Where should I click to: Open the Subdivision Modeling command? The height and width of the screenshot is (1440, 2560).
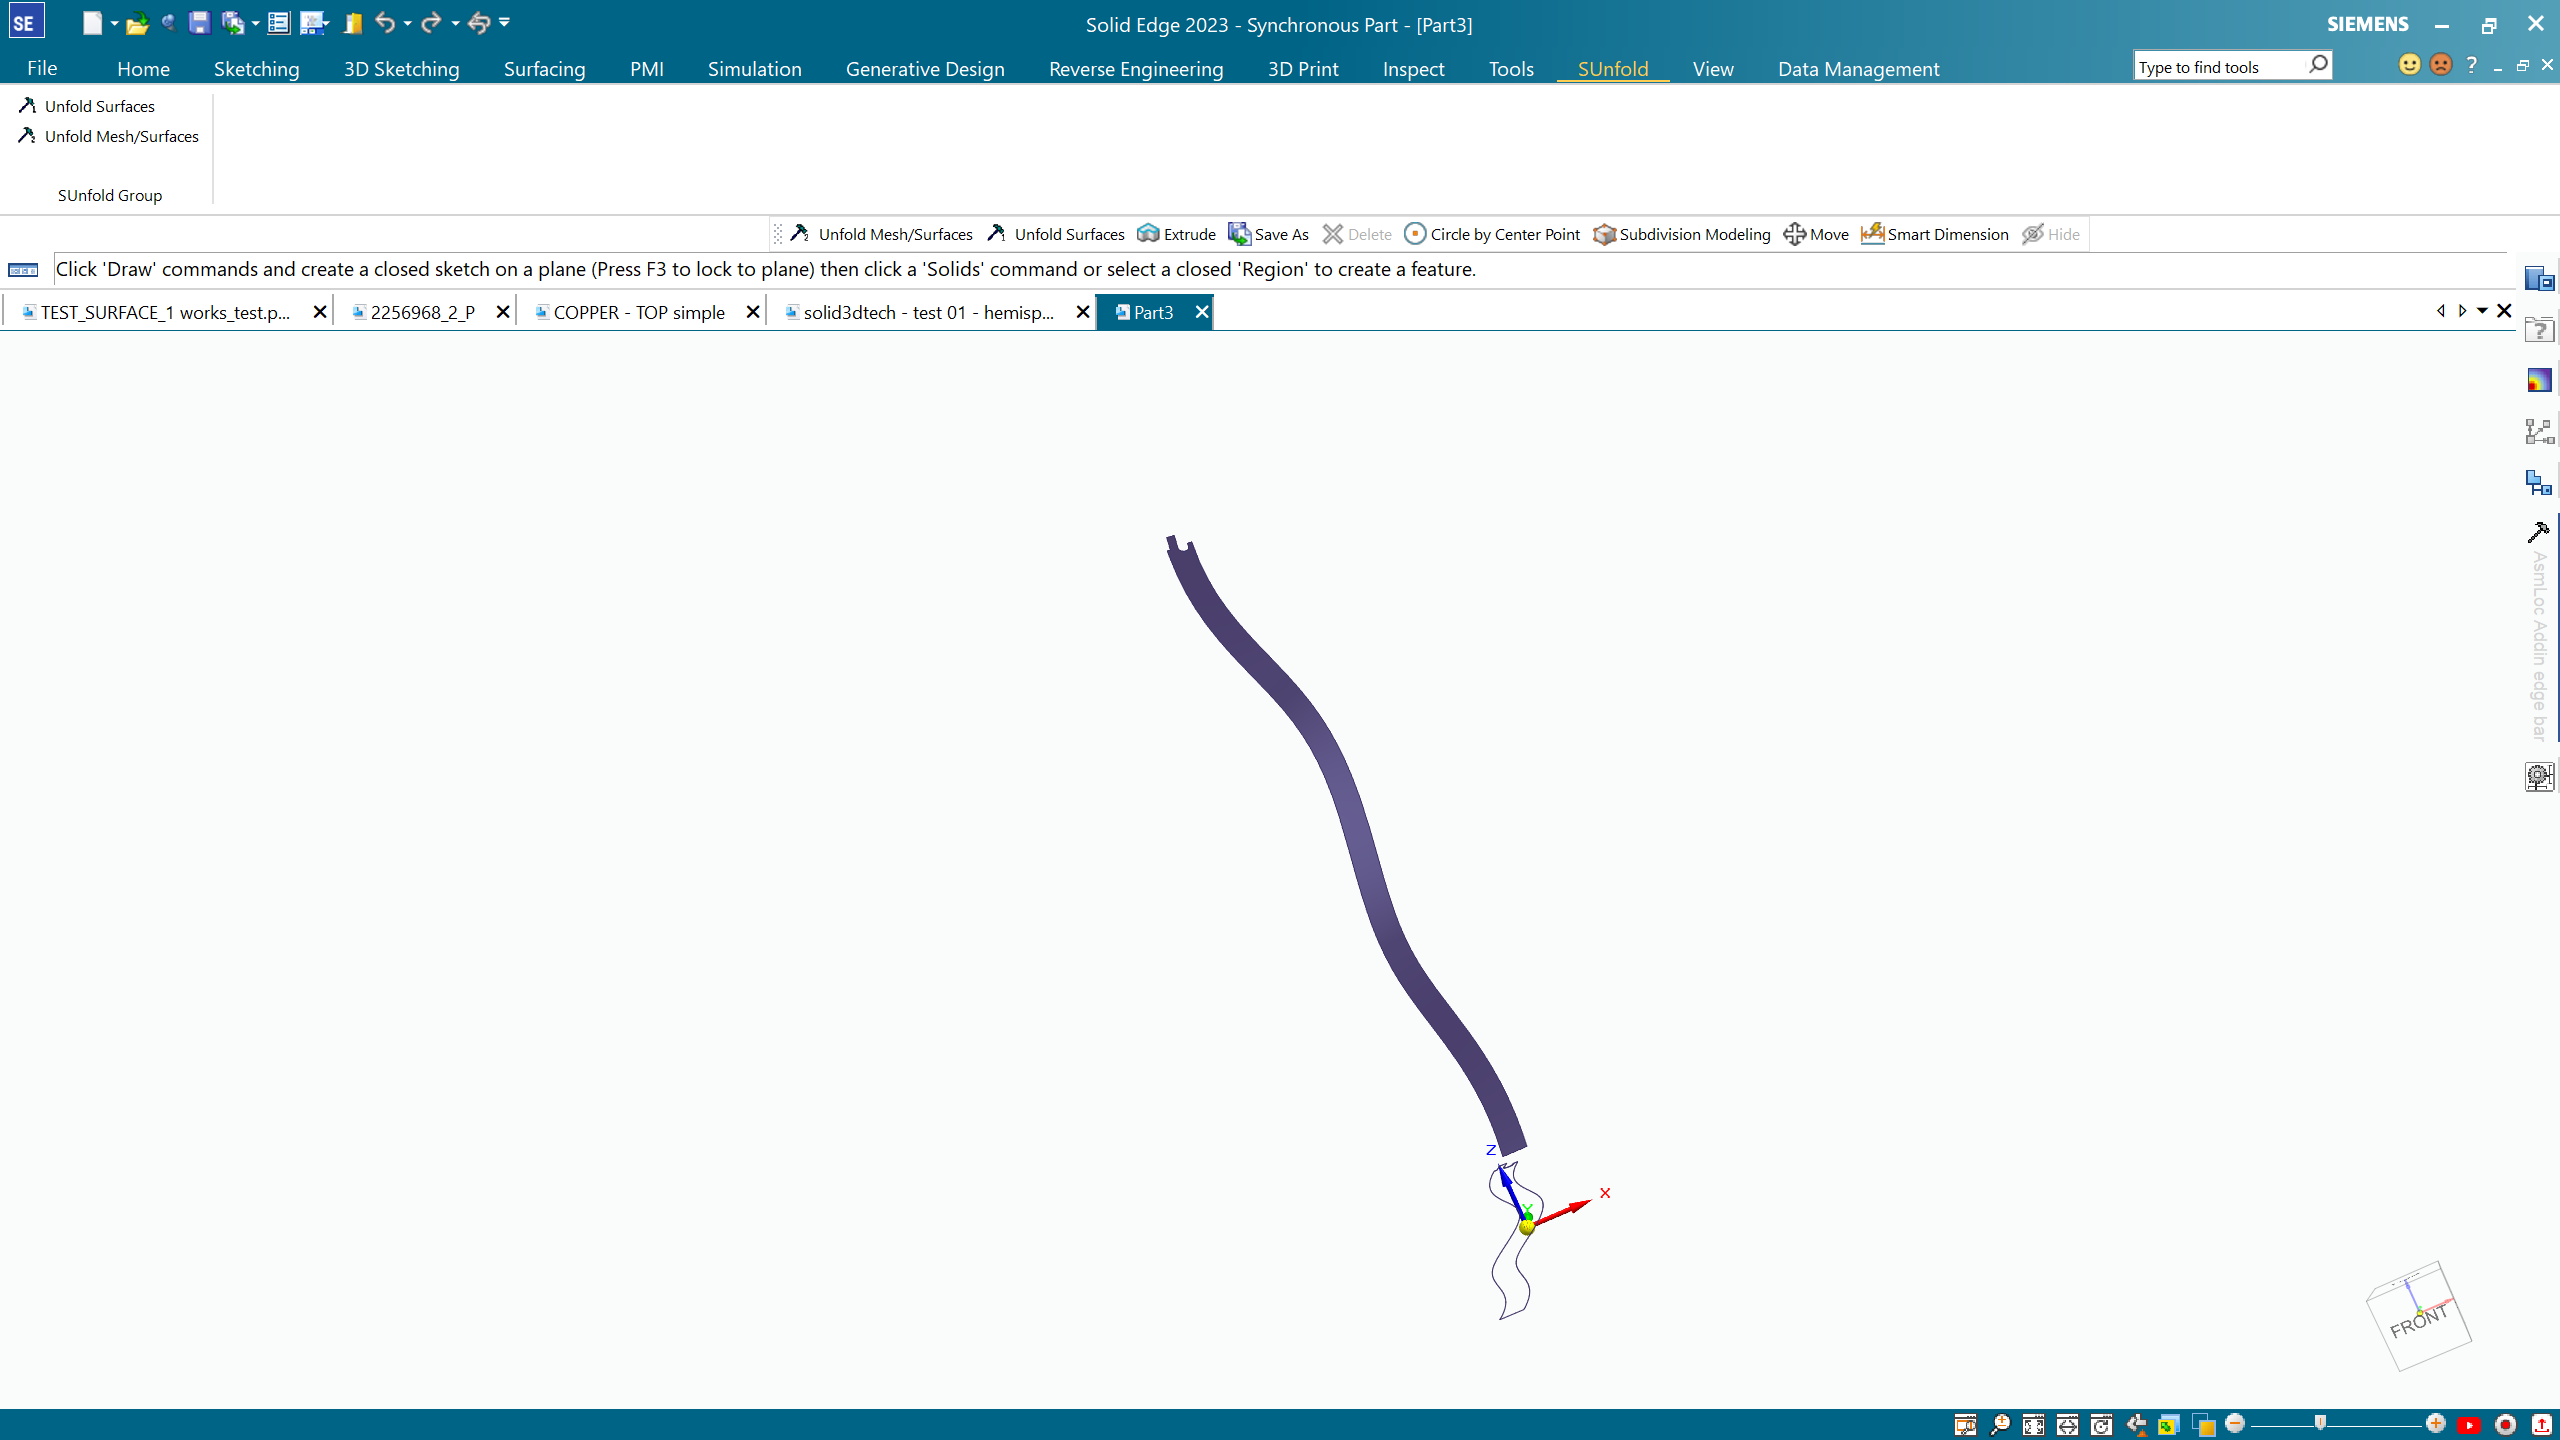[1682, 234]
